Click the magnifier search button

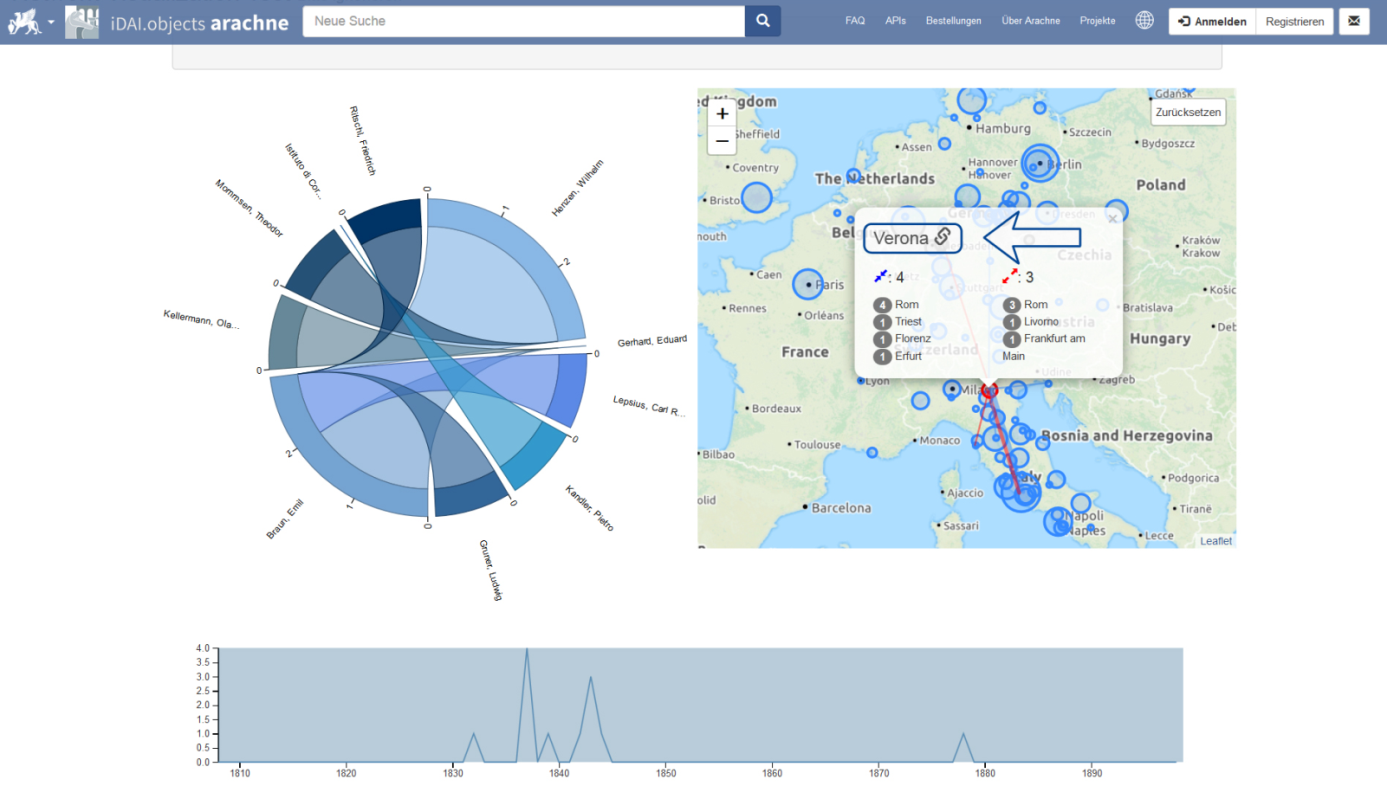point(762,21)
